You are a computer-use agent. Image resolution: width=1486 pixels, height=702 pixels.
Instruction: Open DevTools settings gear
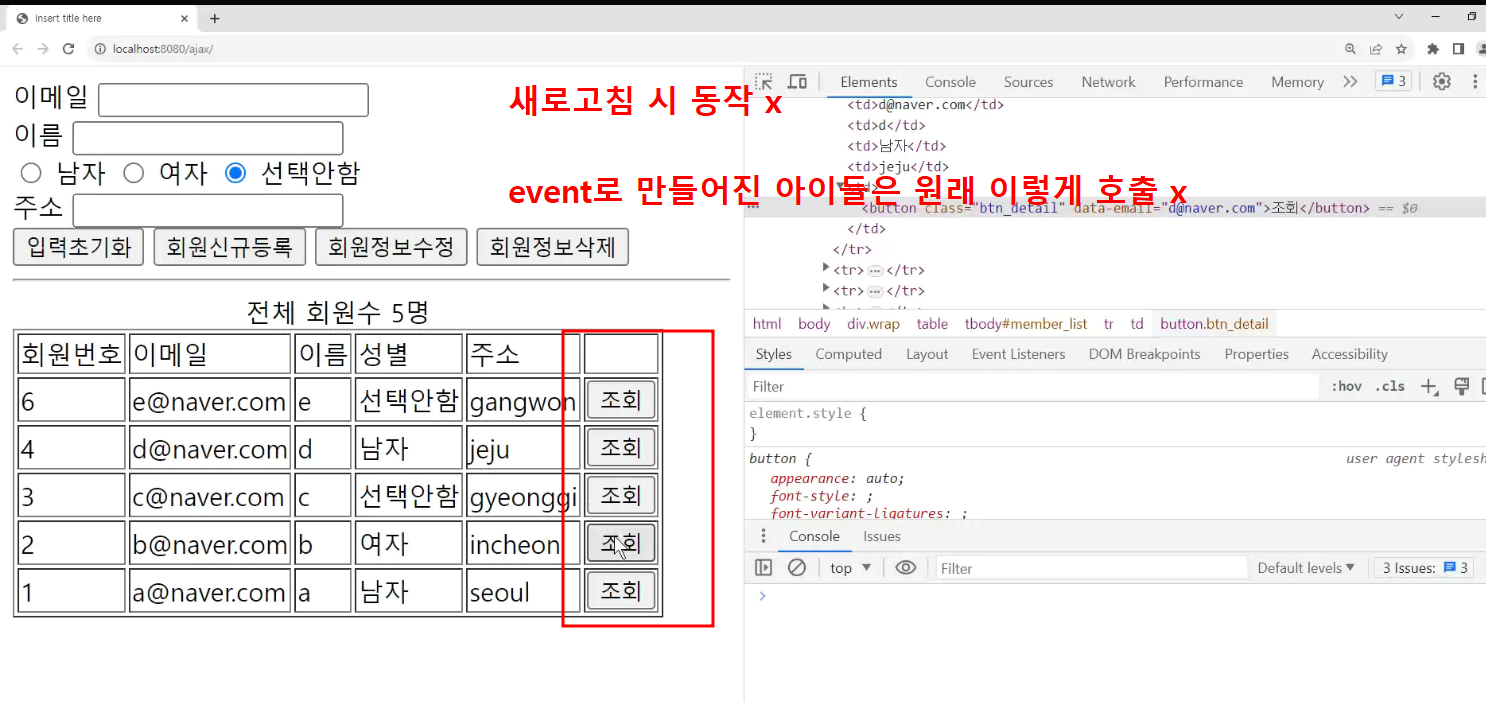pos(1442,82)
